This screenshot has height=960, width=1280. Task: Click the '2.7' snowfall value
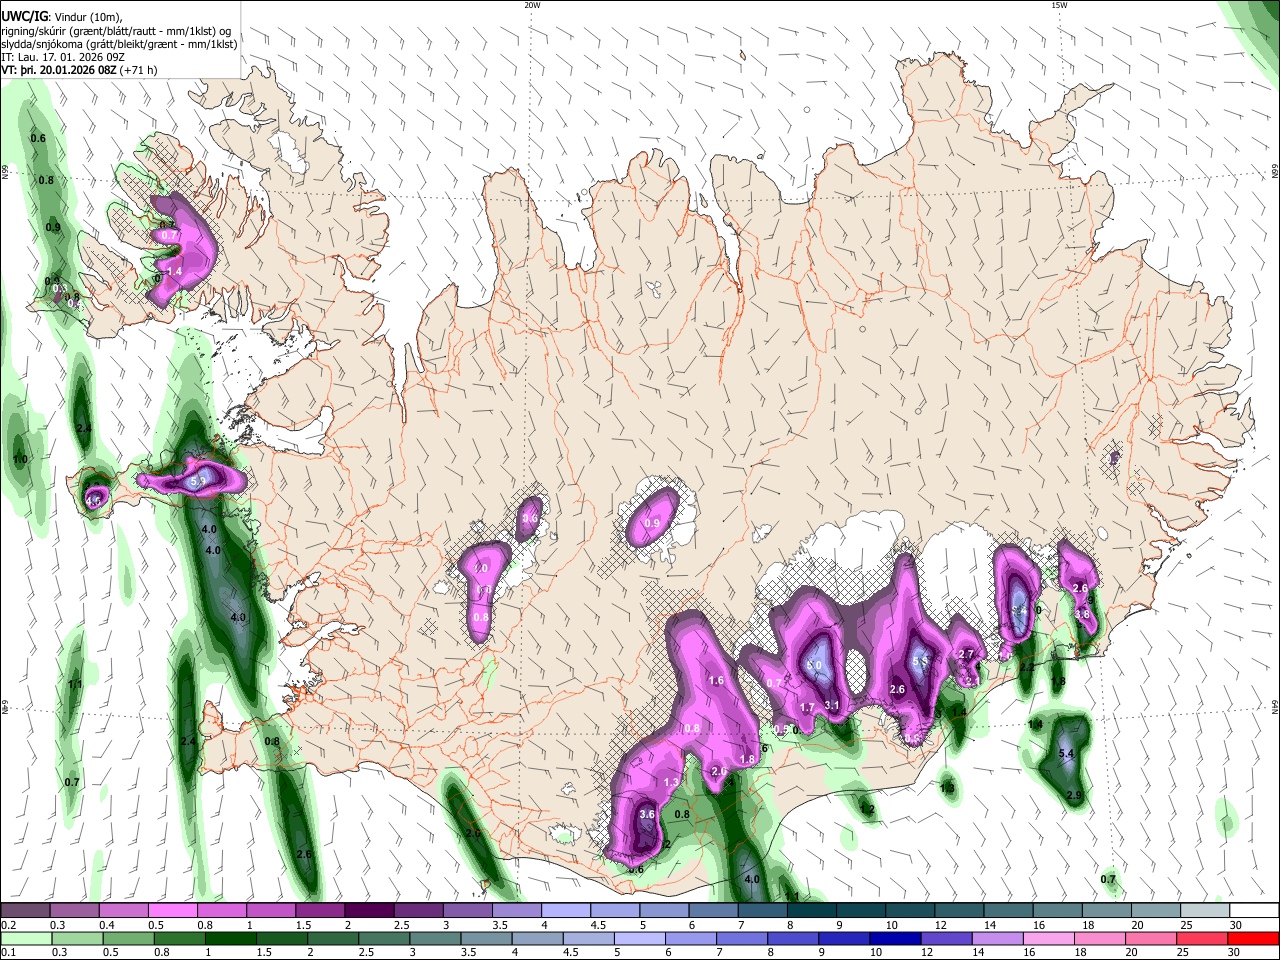click(x=966, y=654)
